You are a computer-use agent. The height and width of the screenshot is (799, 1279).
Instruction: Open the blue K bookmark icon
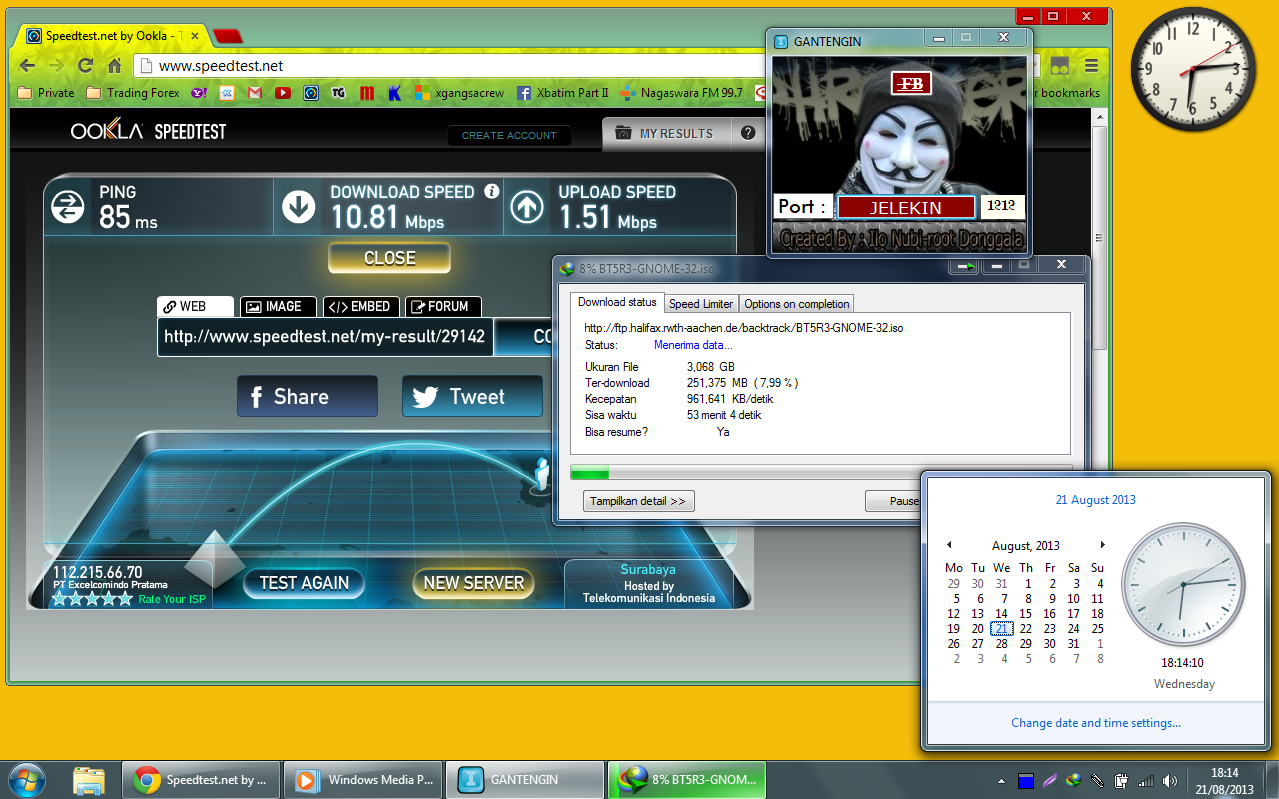395,93
